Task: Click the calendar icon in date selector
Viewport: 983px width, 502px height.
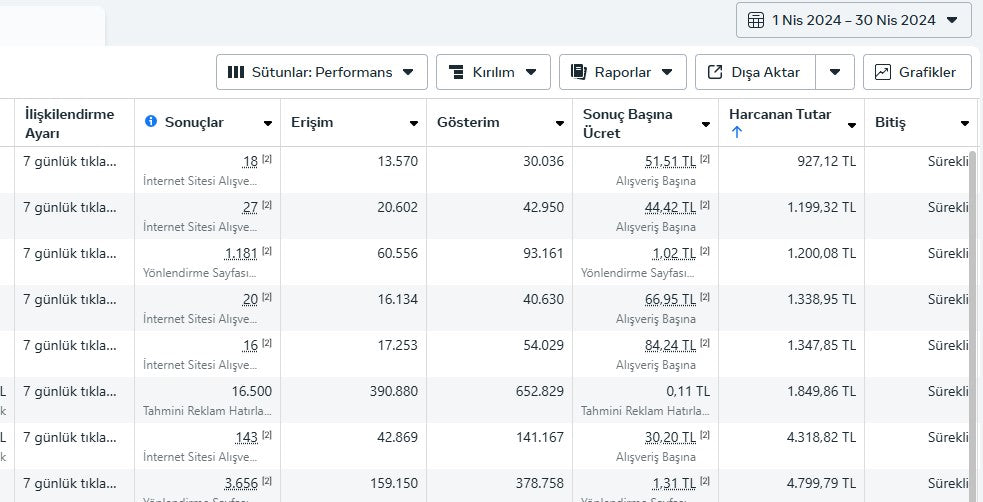Action: point(756,20)
